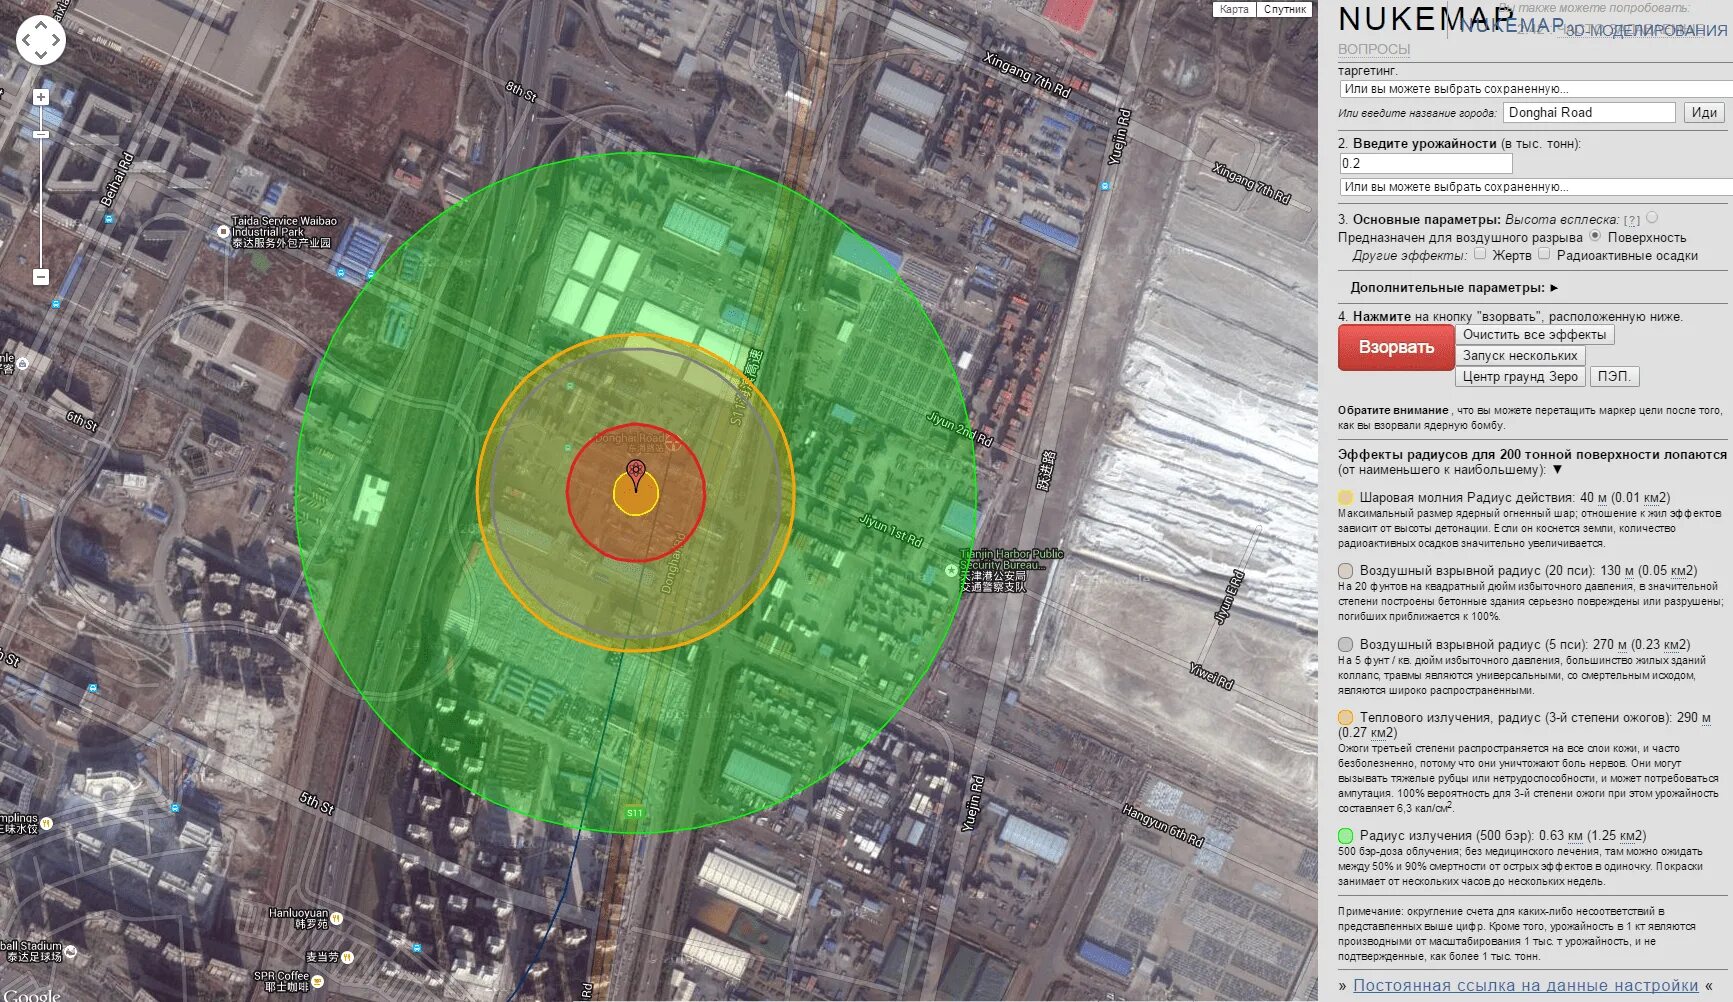Image resolution: width=1733 pixels, height=1002 pixels.
Task: Select the airburst radio button
Action: pos(1652,217)
